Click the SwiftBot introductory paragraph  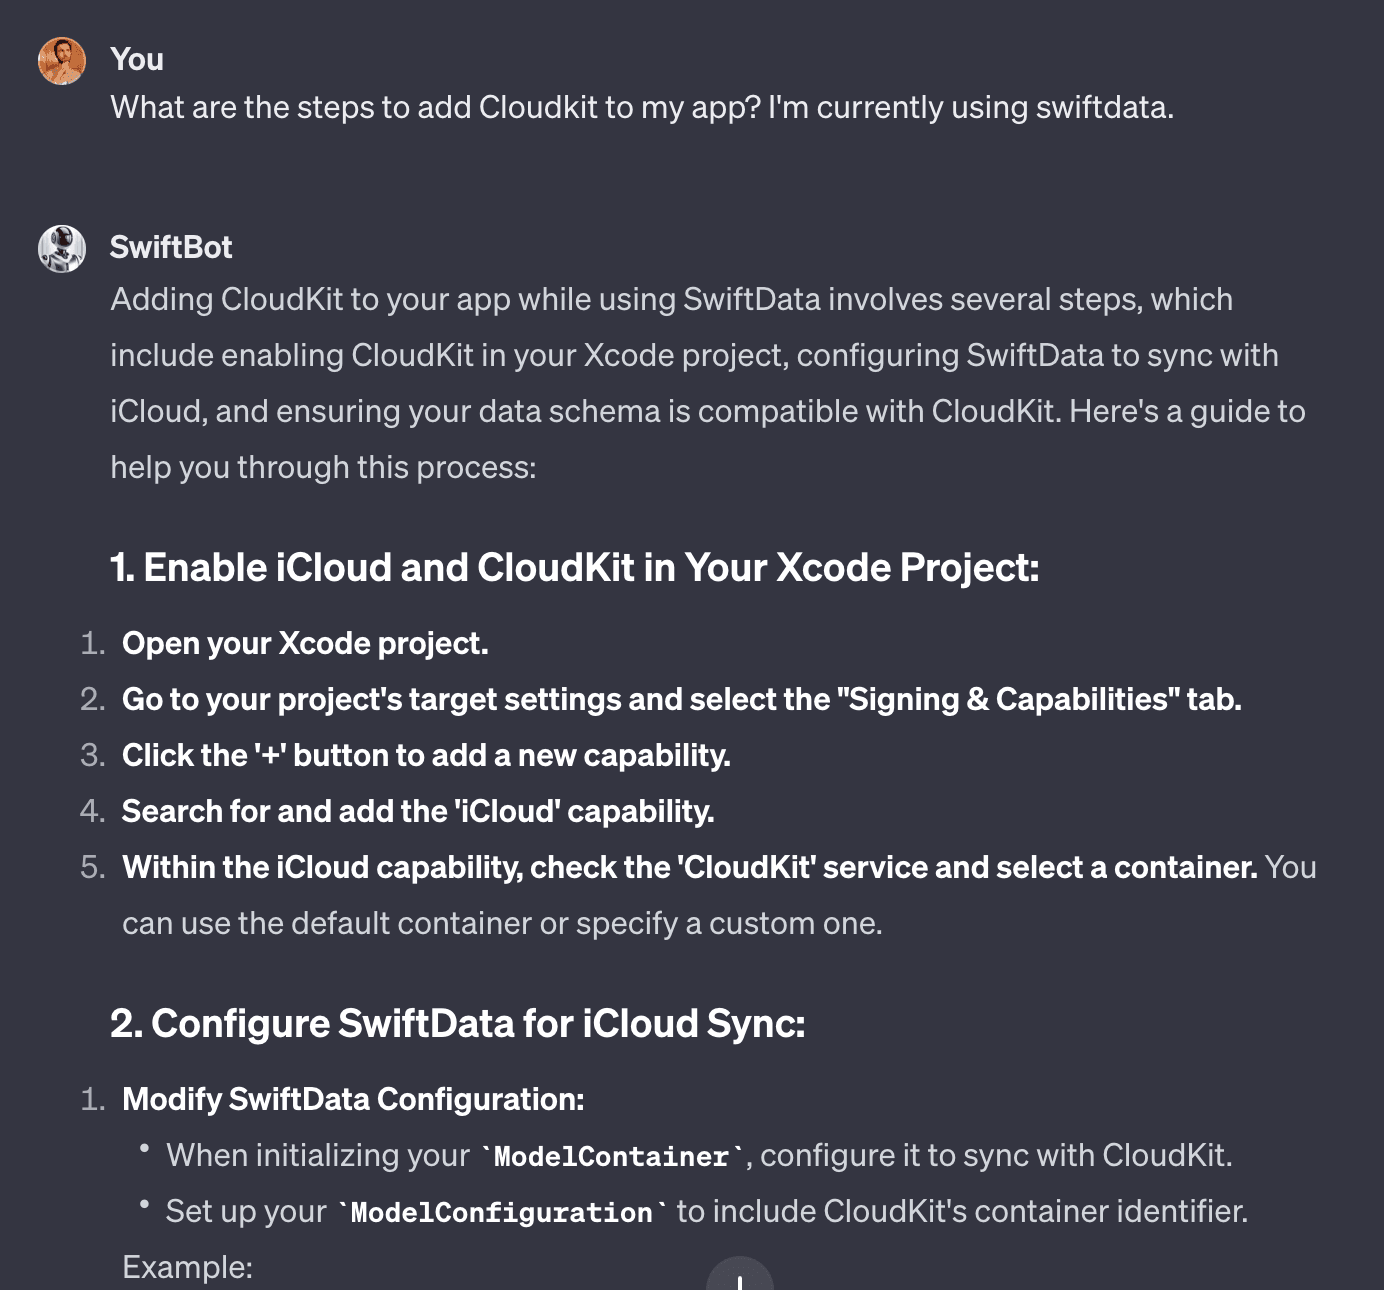tap(708, 383)
